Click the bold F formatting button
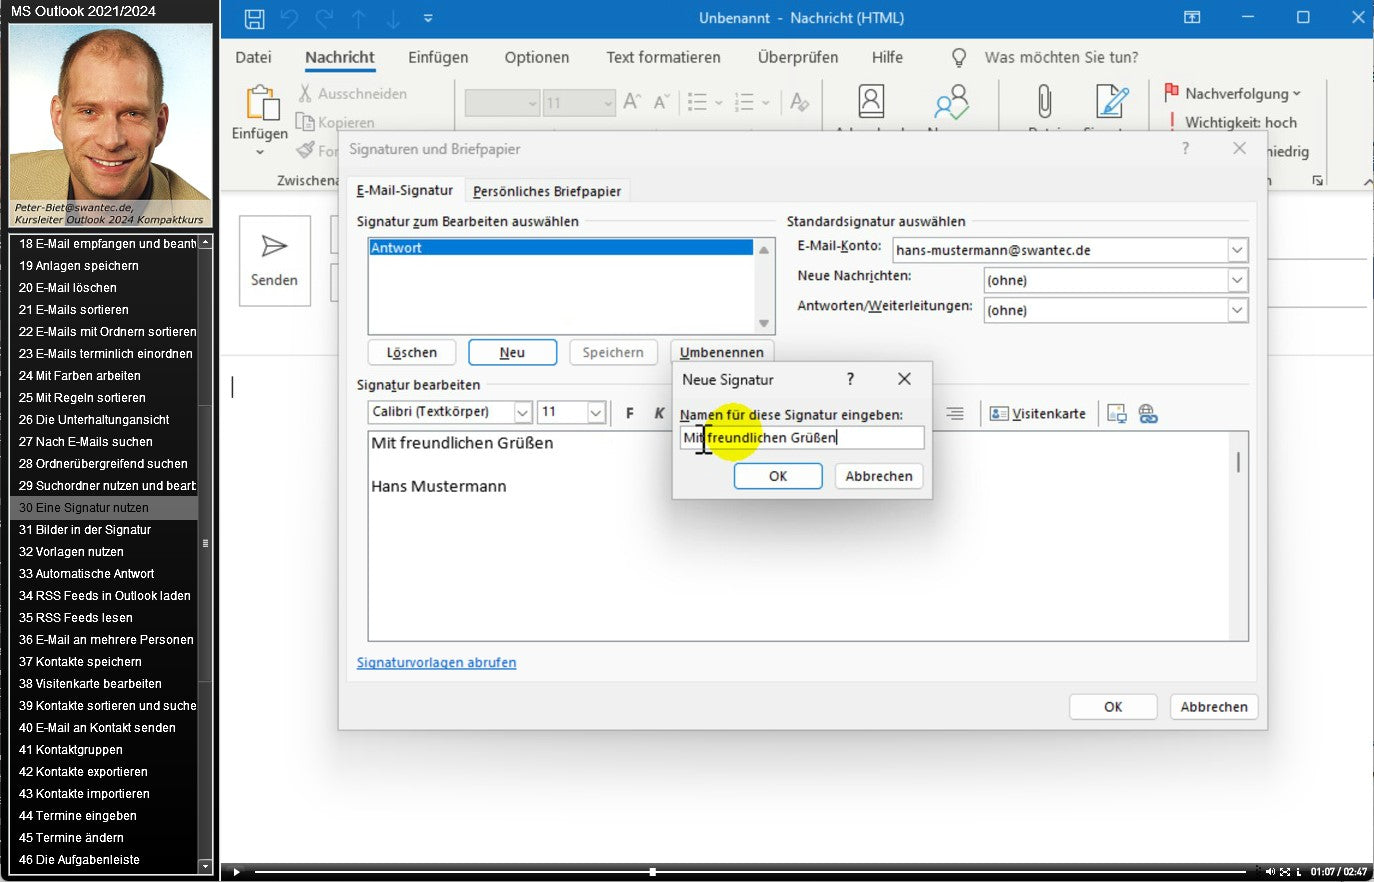The height and width of the screenshot is (882, 1374). (x=629, y=413)
